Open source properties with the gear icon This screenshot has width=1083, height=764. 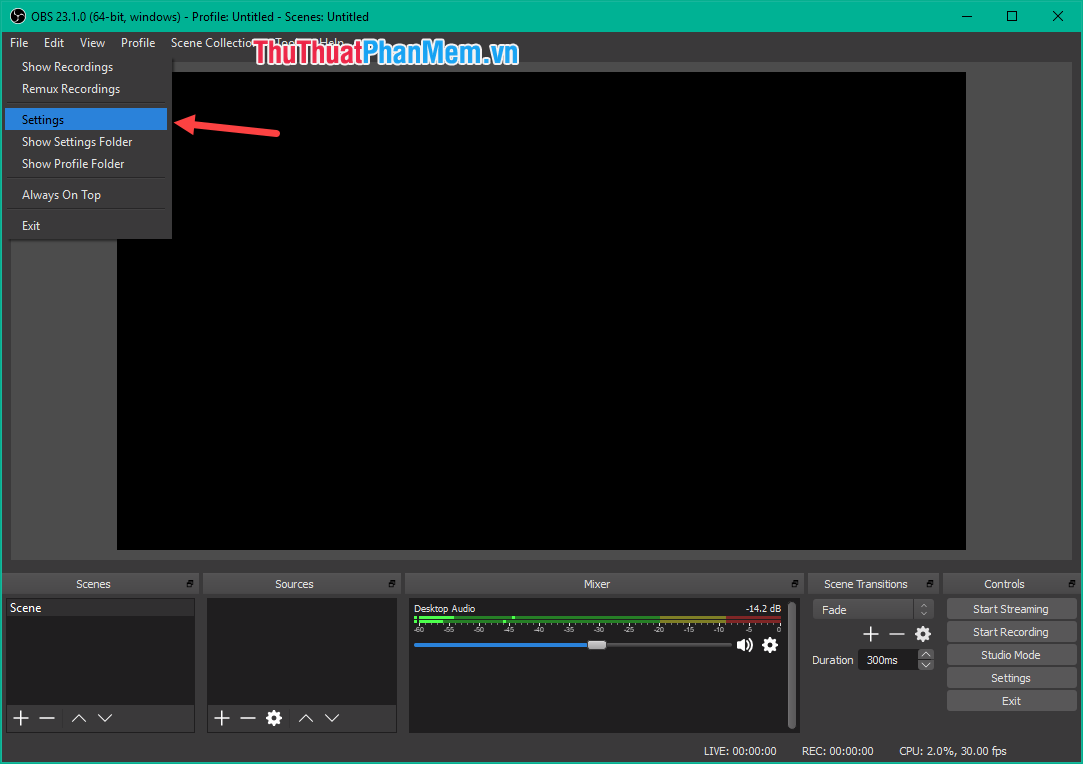pyautogui.click(x=273, y=717)
